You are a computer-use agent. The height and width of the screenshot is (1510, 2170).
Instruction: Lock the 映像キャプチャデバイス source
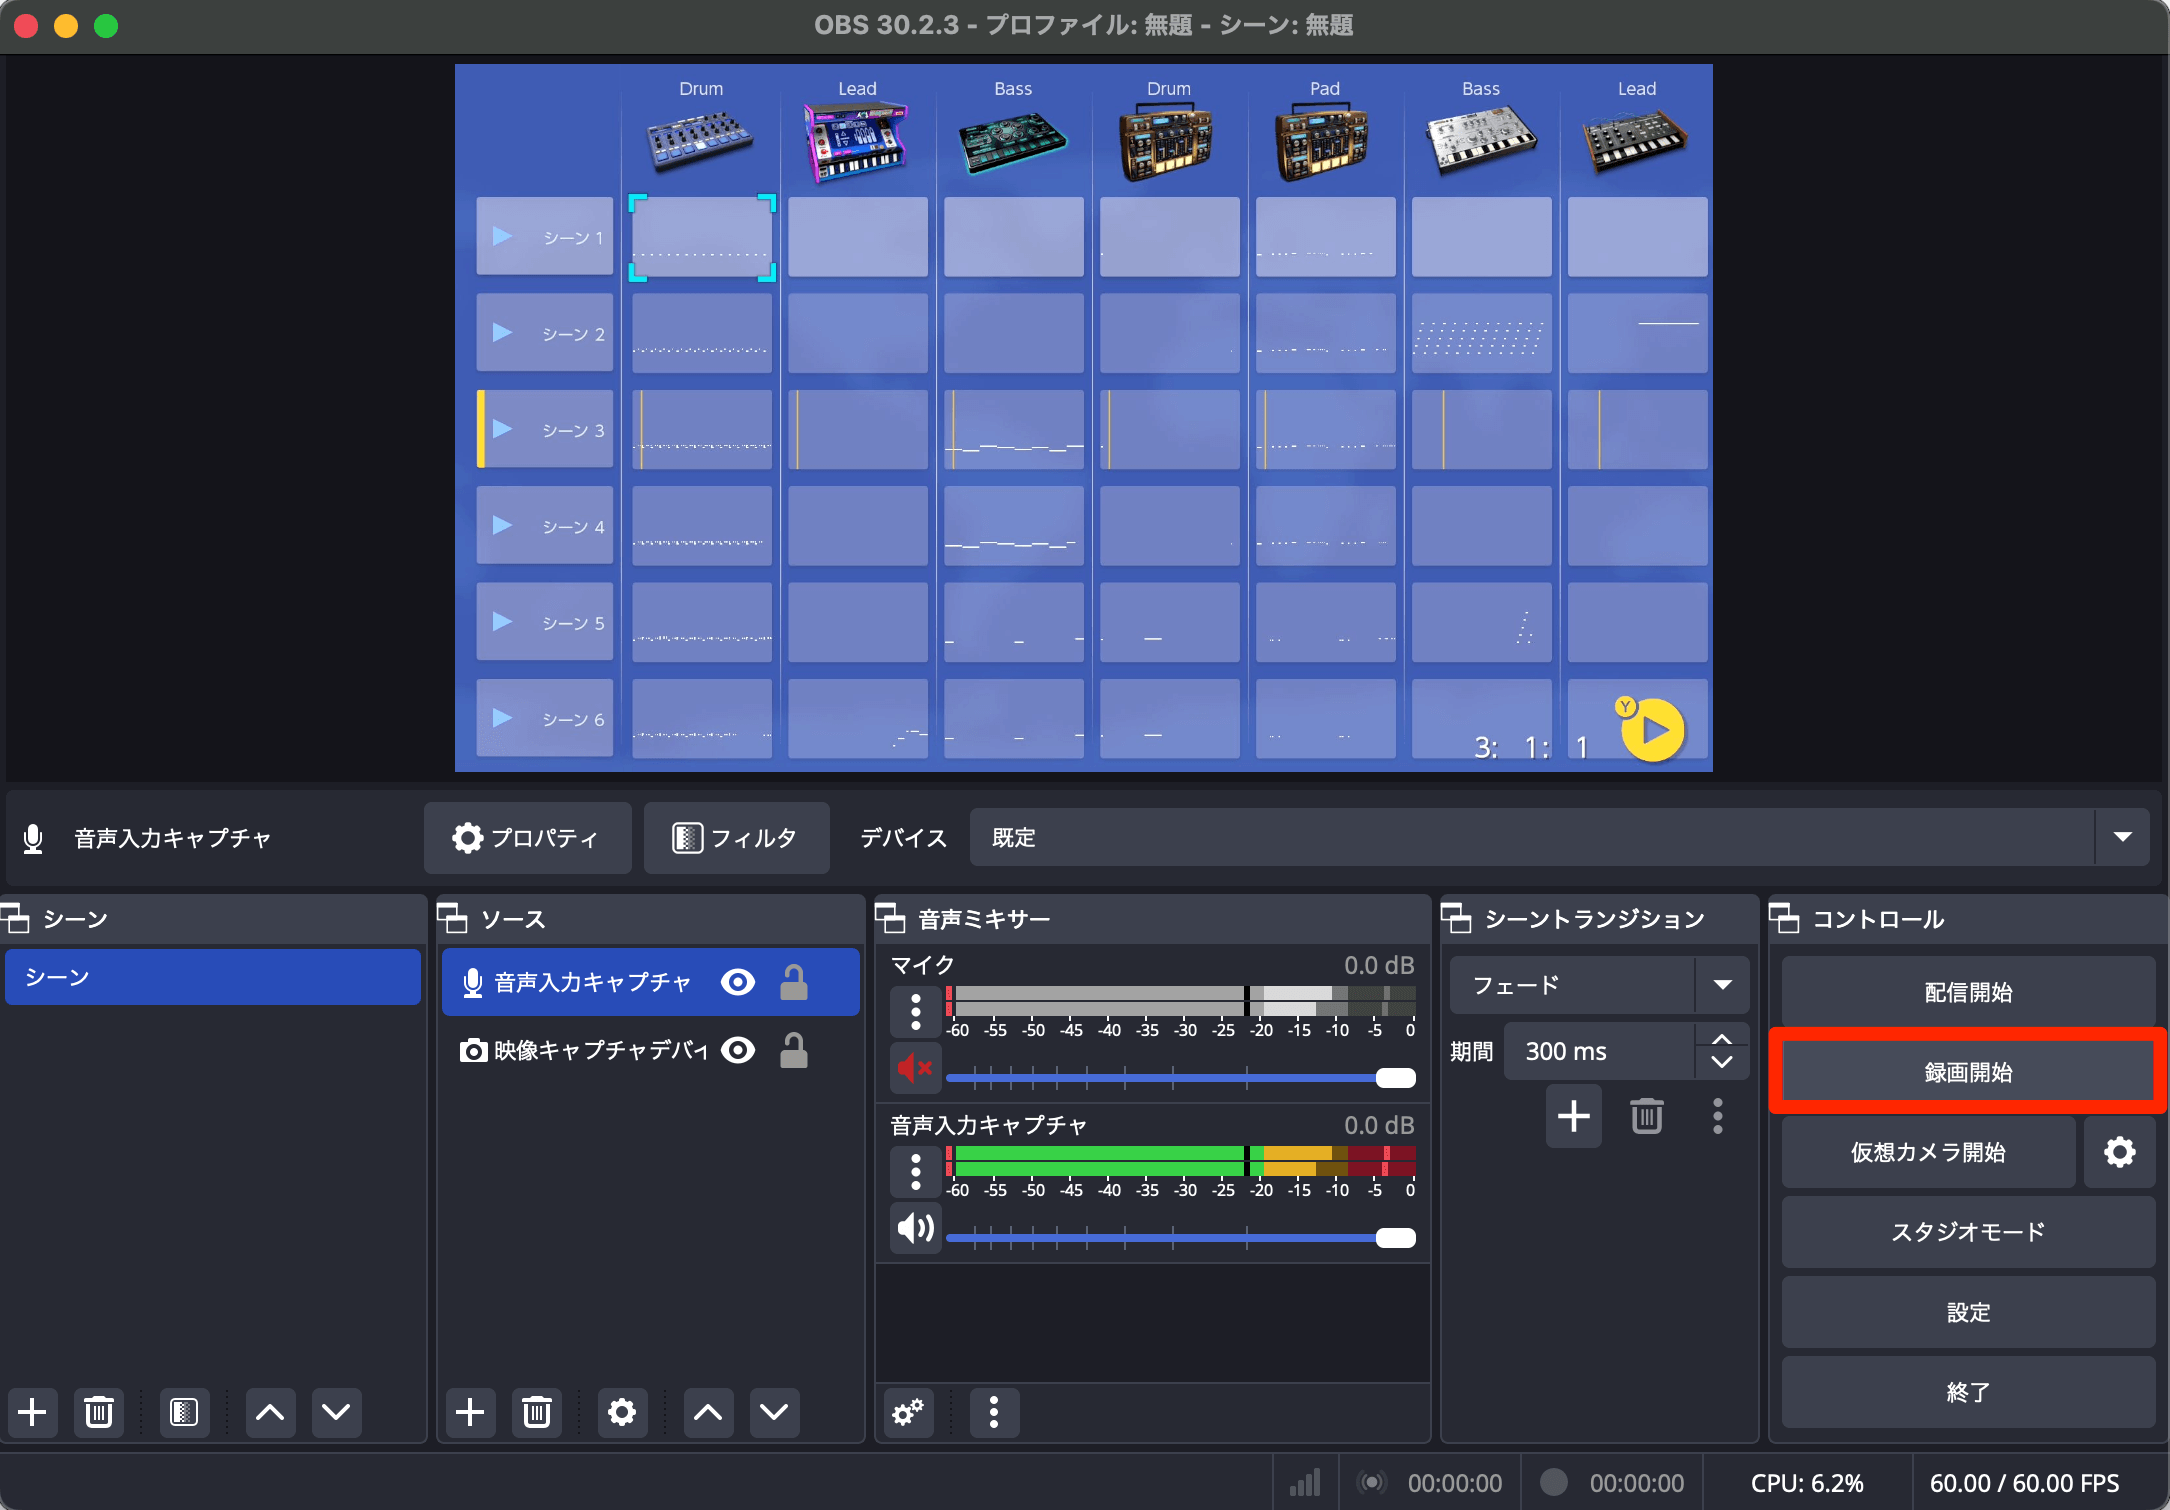click(x=794, y=1050)
